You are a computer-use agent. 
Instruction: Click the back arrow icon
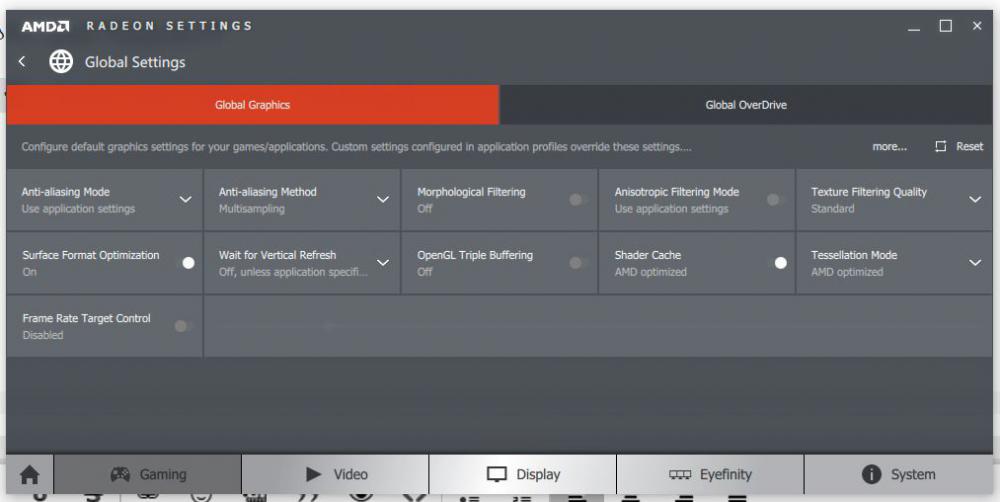point(22,62)
